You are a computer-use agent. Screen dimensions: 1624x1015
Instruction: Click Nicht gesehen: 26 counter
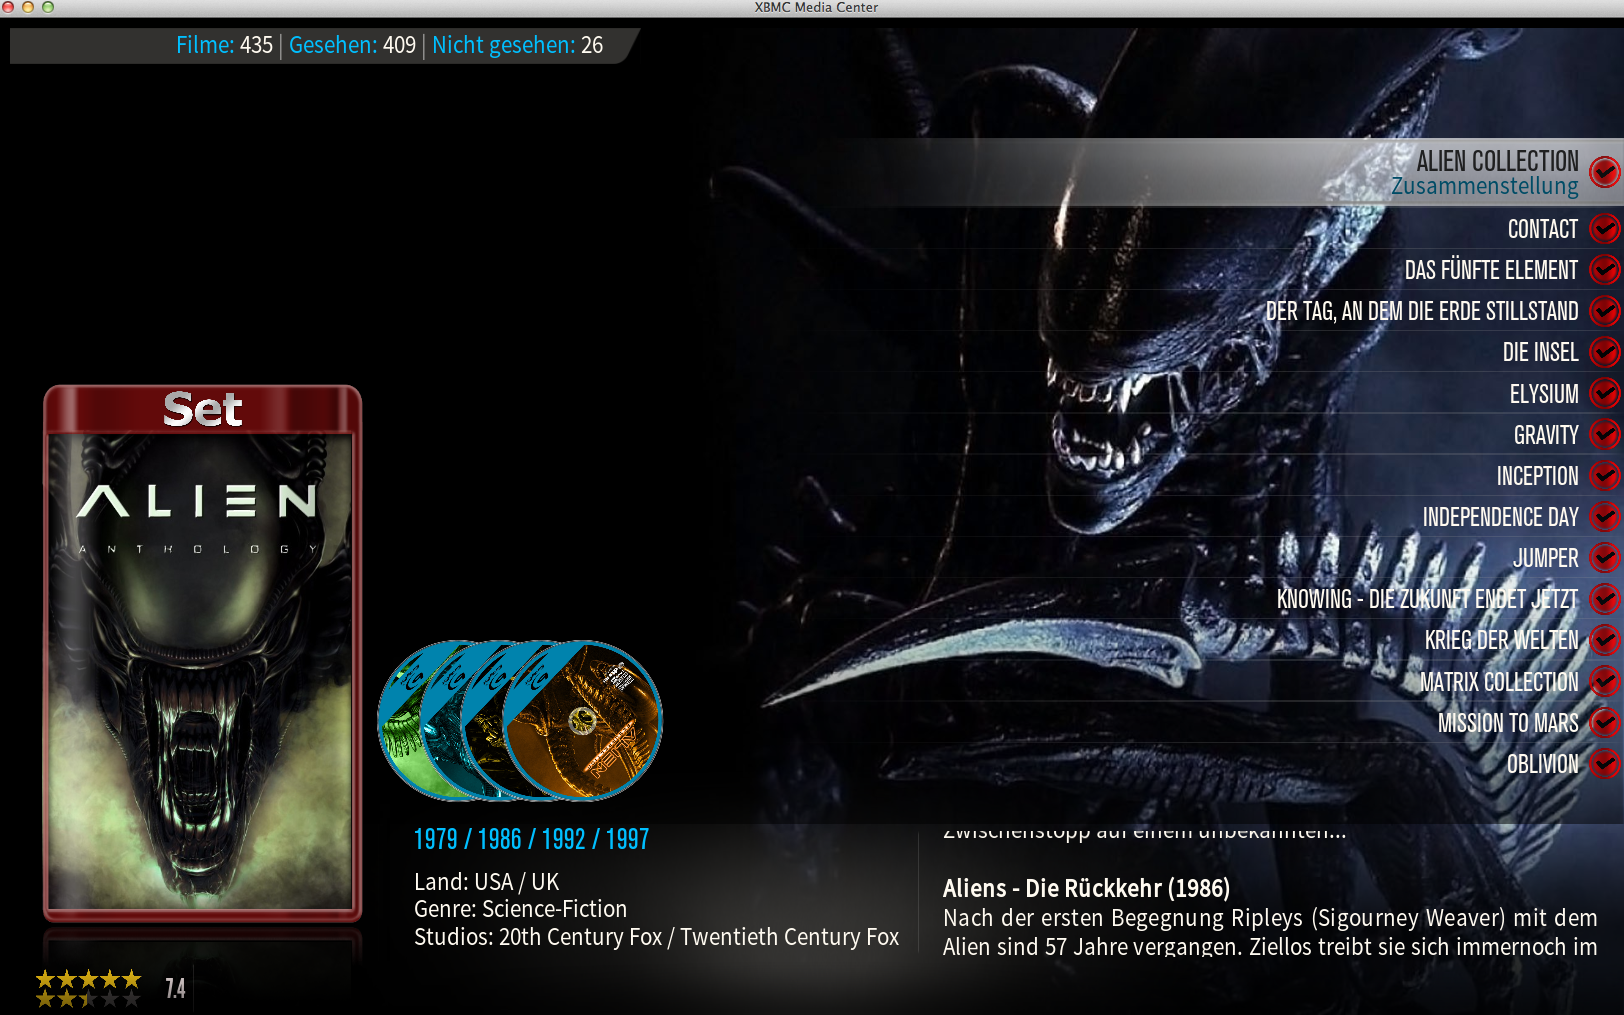[517, 45]
